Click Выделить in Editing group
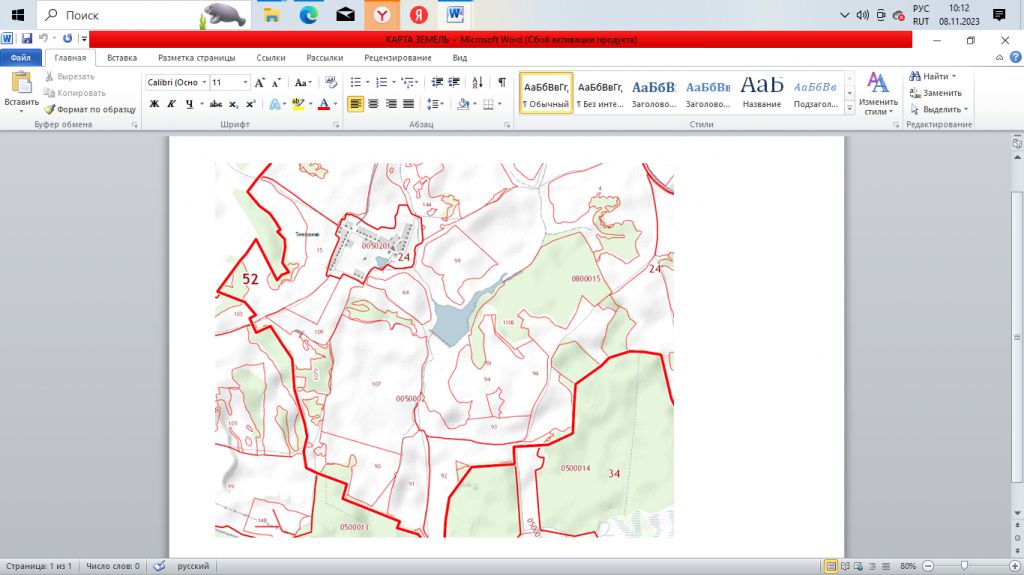The height and width of the screenshot is (575, 1024). (x=940, y=109)
